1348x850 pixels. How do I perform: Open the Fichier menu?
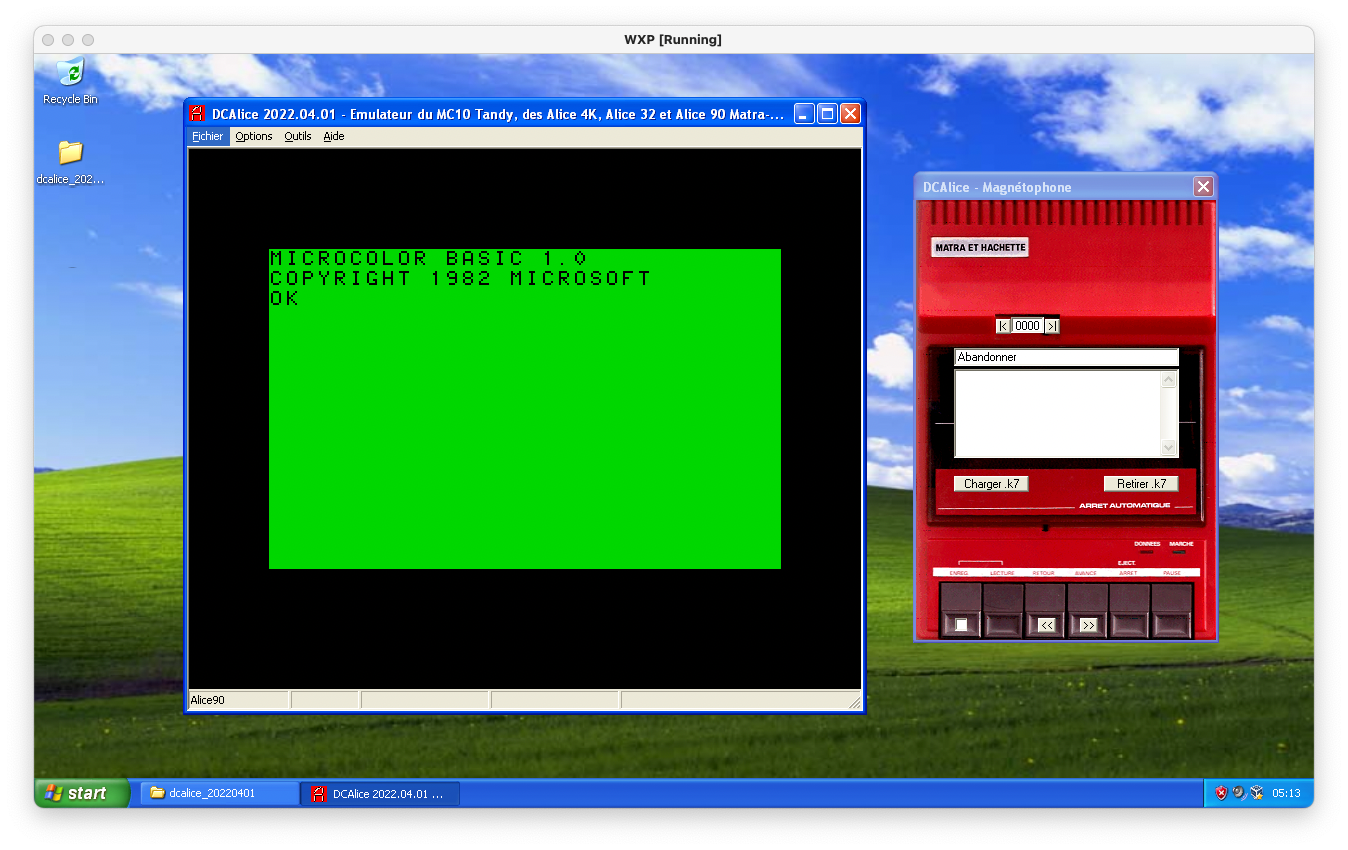pyautogui.click(x=208, y=136)
